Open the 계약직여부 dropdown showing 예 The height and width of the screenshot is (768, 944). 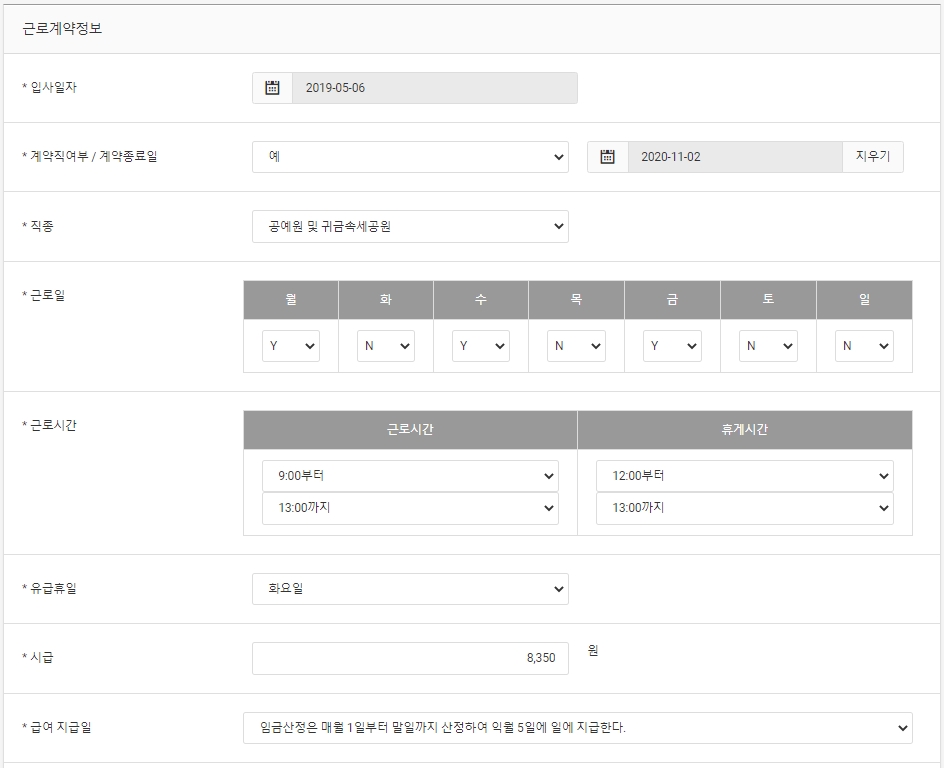(x=410, y=157)
